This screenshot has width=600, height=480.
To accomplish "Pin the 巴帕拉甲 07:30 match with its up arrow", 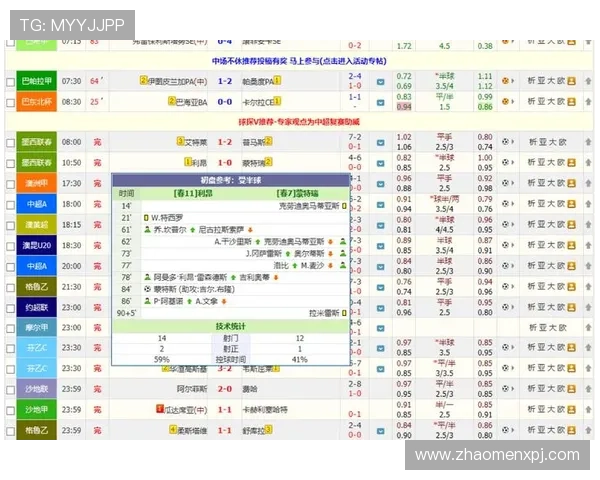I will tap(588, 81).
